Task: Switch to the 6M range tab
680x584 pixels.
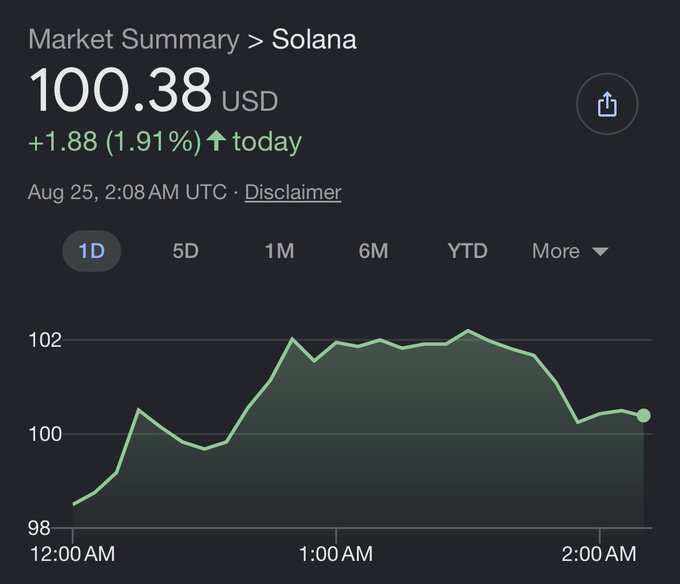Action: click(x=373, y=251)
